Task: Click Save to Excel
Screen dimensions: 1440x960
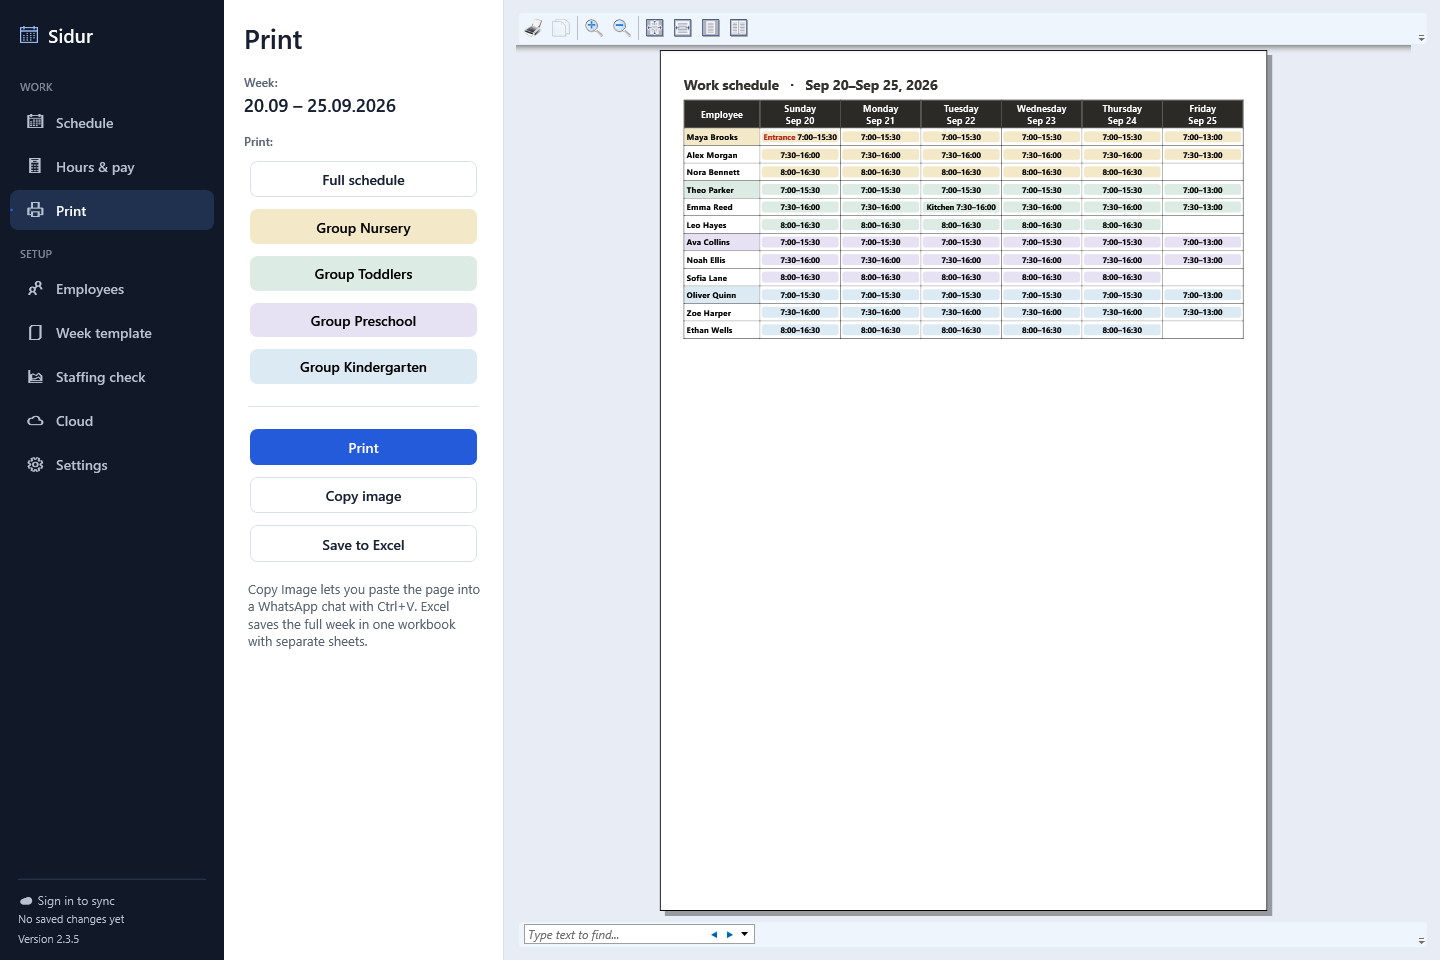Action: [363, 544]
